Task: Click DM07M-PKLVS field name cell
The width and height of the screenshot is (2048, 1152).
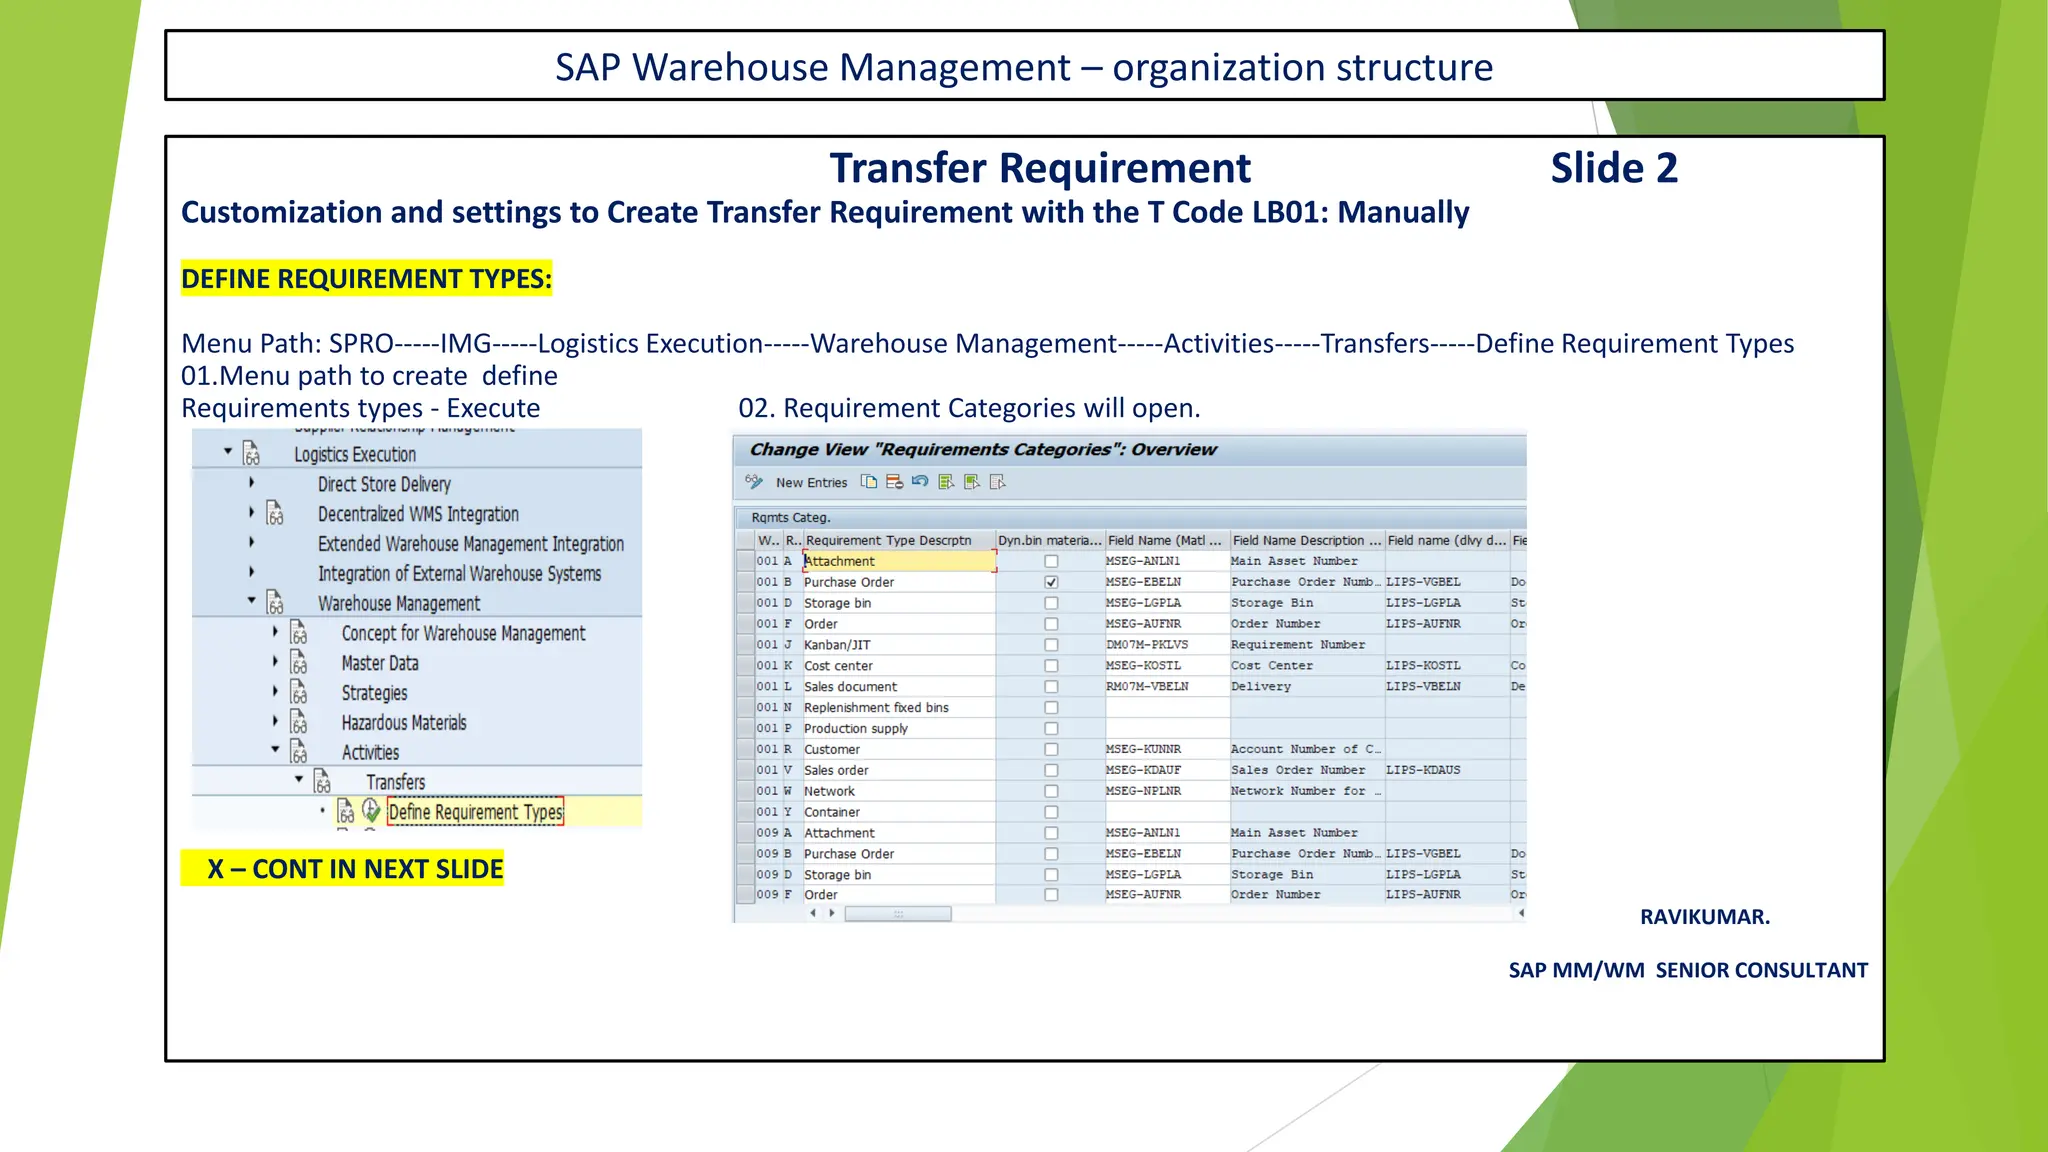Action: point(1167,645)
